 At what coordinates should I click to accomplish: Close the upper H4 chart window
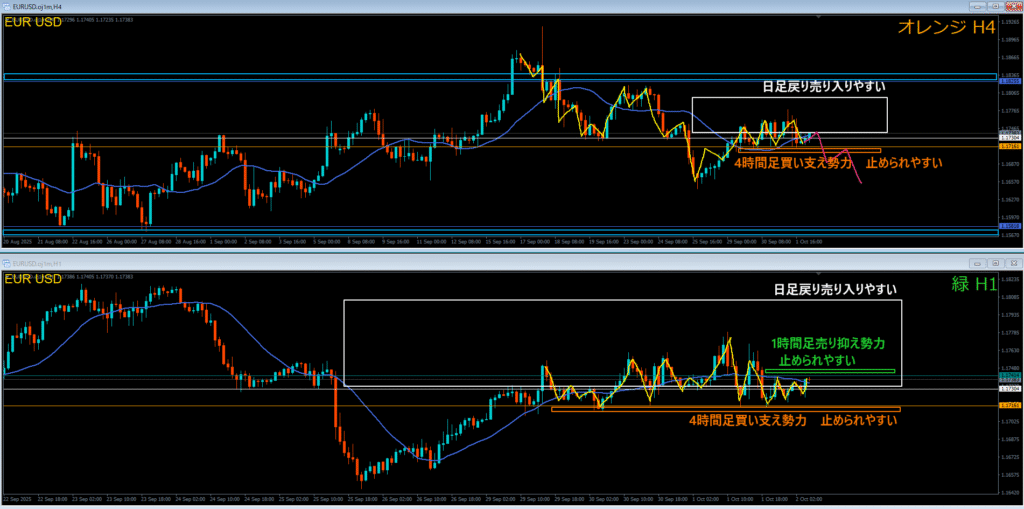[x=1014, y=7]
